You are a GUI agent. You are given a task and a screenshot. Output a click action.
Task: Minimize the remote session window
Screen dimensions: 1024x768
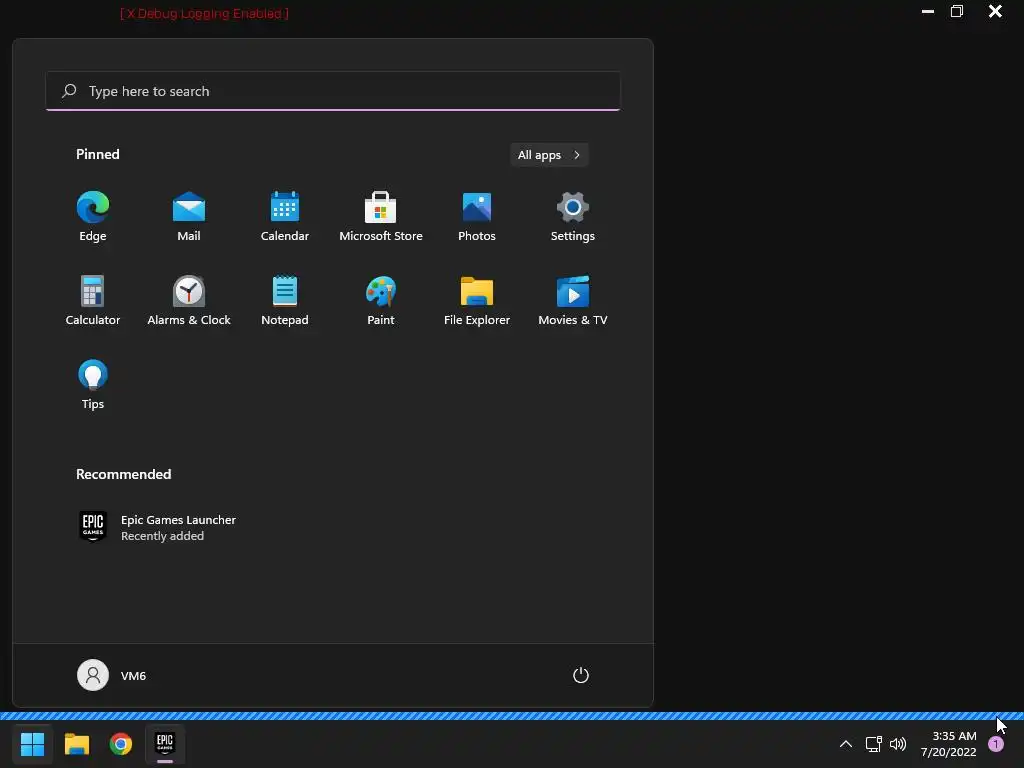coord(927,11)
